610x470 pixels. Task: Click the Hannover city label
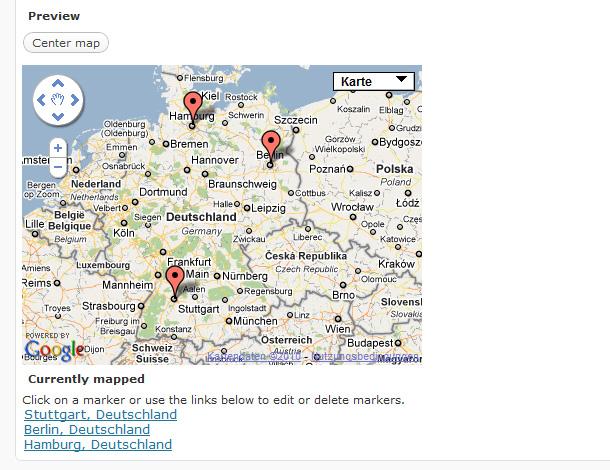215,160
